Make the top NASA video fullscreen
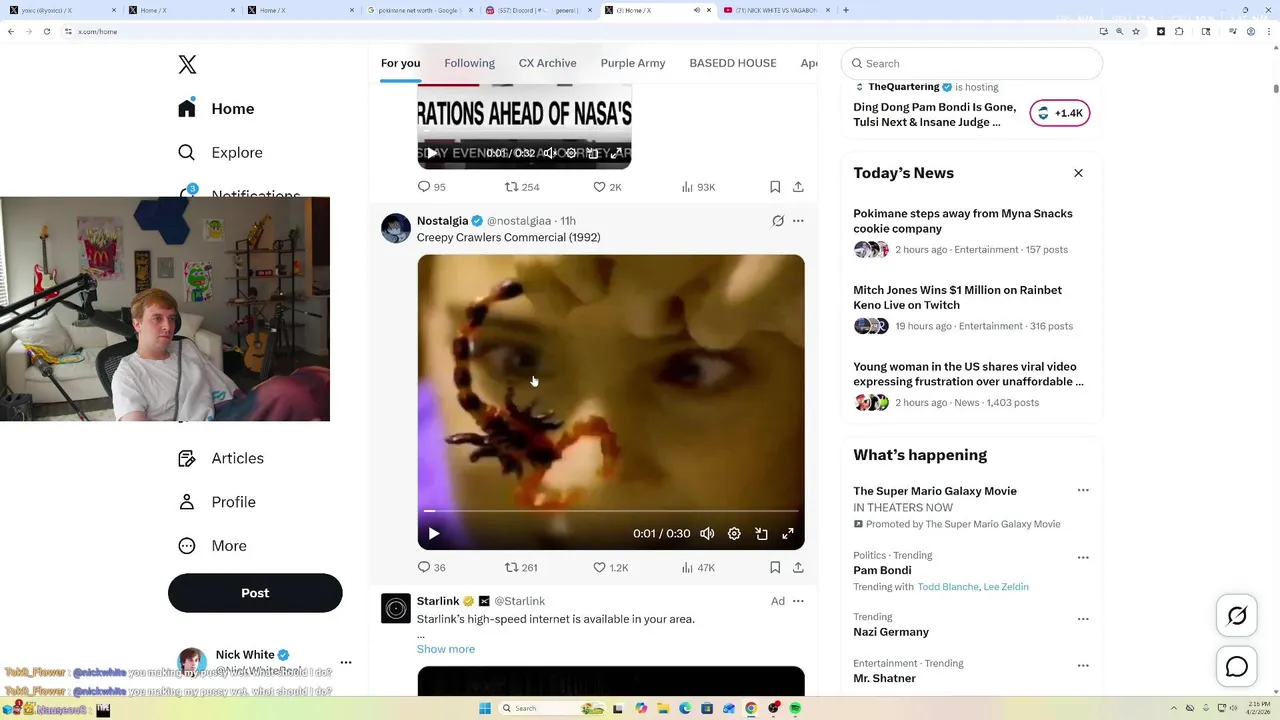 (616, 153)
